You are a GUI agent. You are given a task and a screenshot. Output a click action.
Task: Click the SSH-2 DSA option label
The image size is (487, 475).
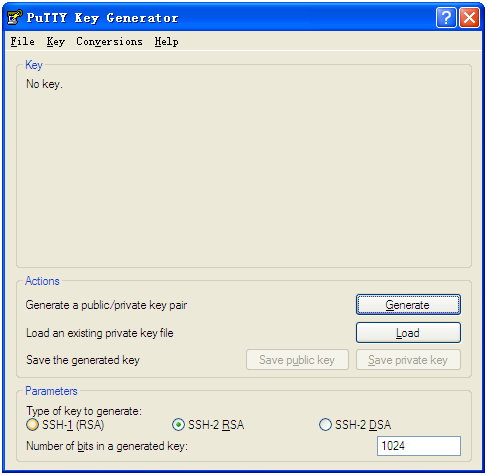(x=363, y=425)
